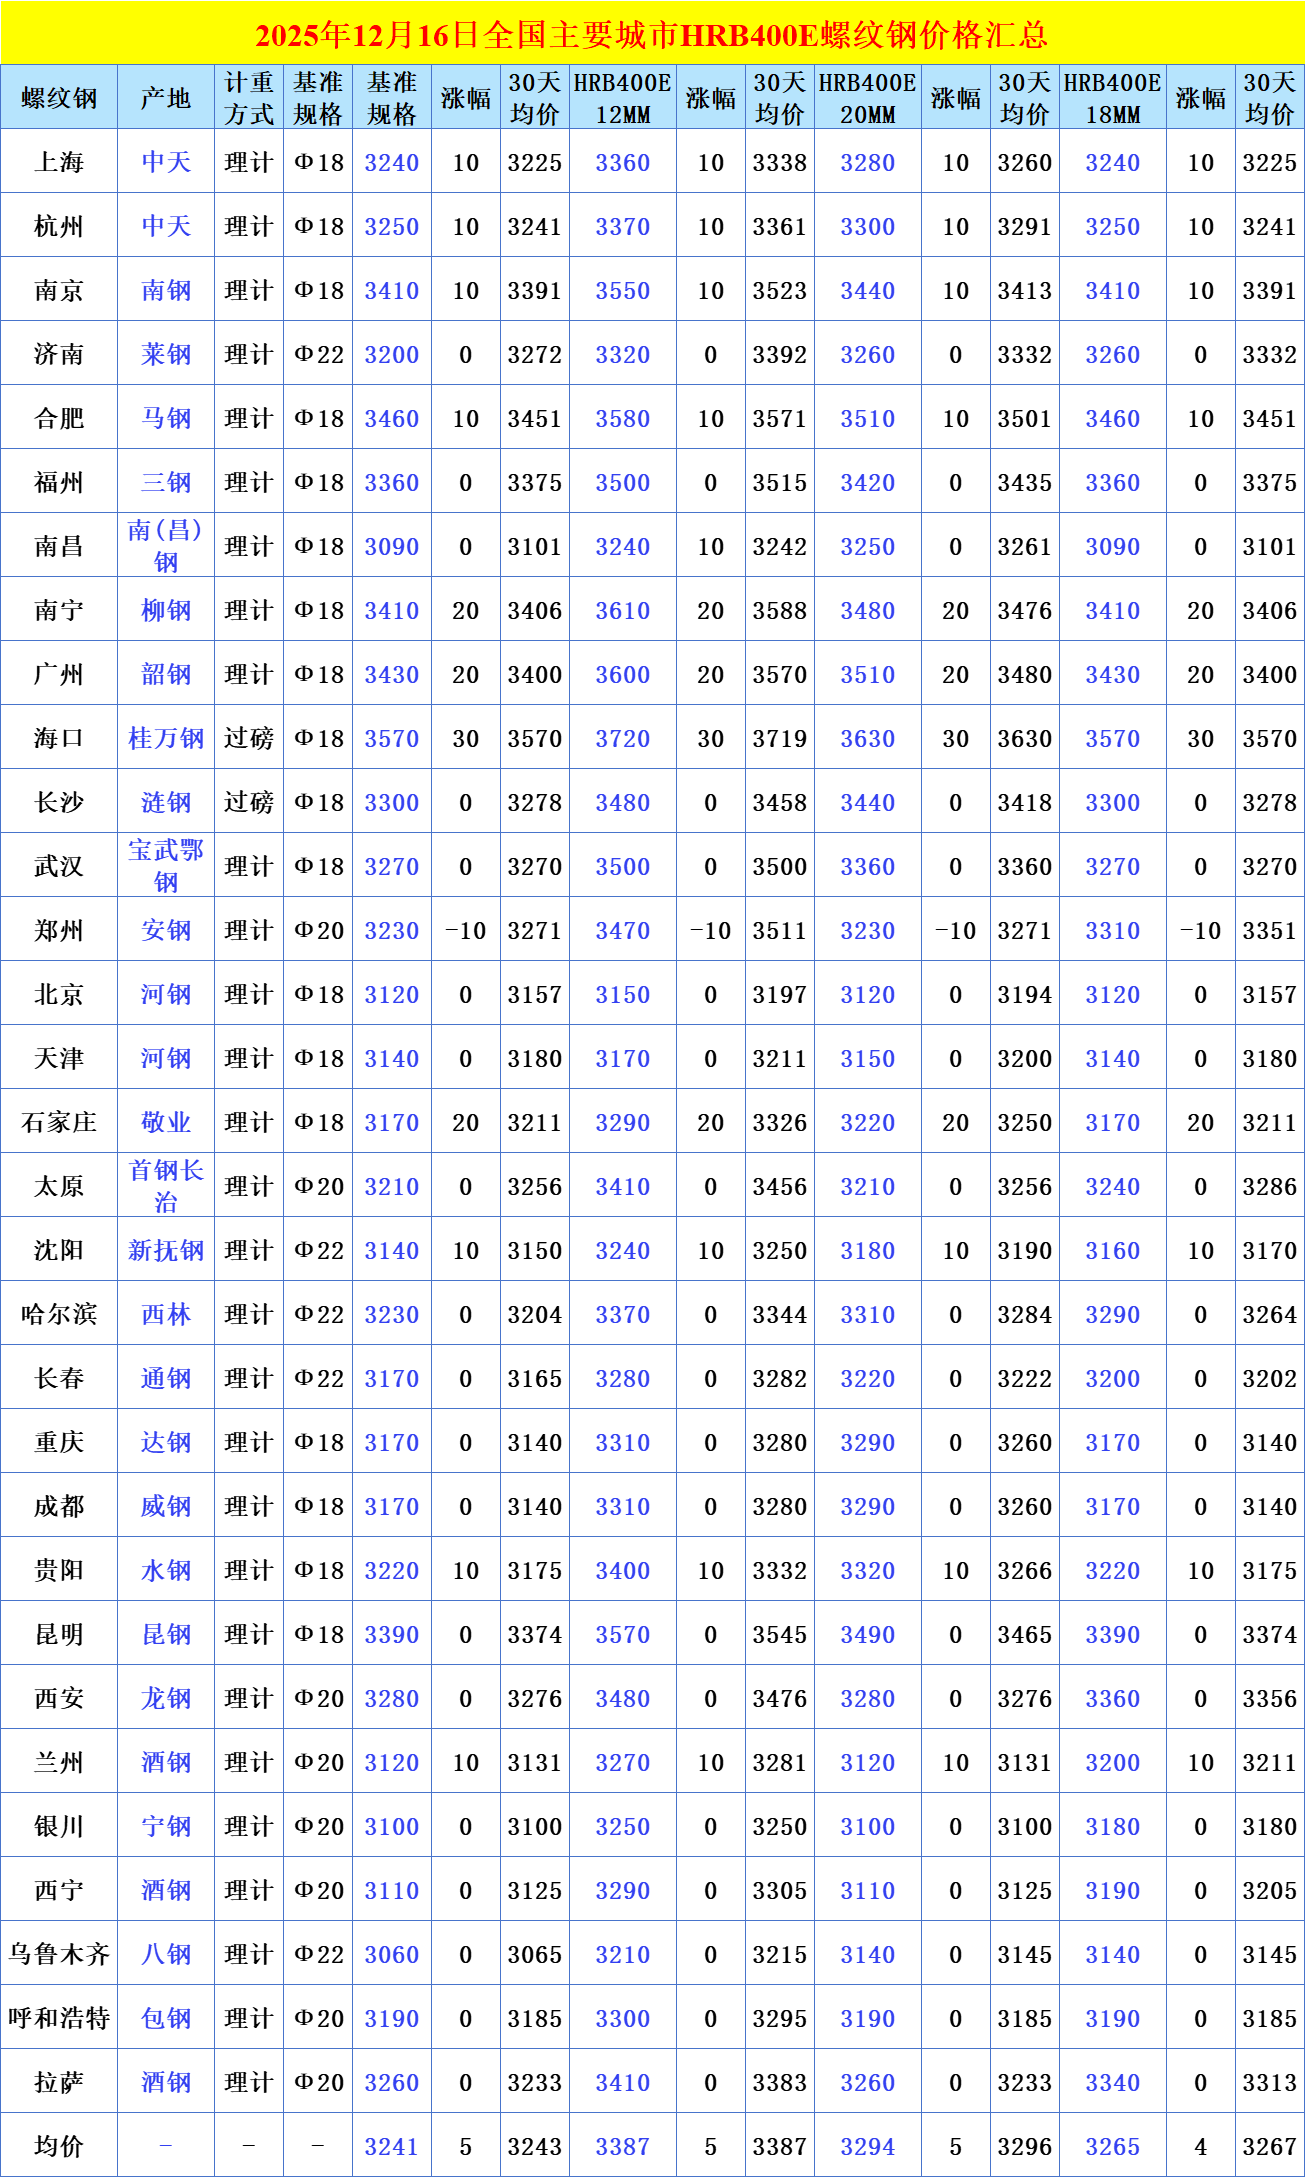1305x2177 pixels.
Task: Click the 石家庄 city cell
Action: 59,1122
